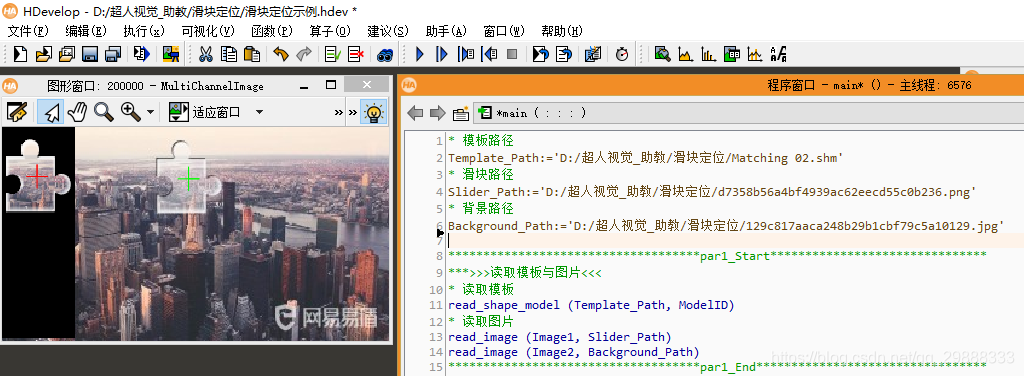Click the Template_Path assignment line
Screen dimensions: 1024x376
pos(646,158)
